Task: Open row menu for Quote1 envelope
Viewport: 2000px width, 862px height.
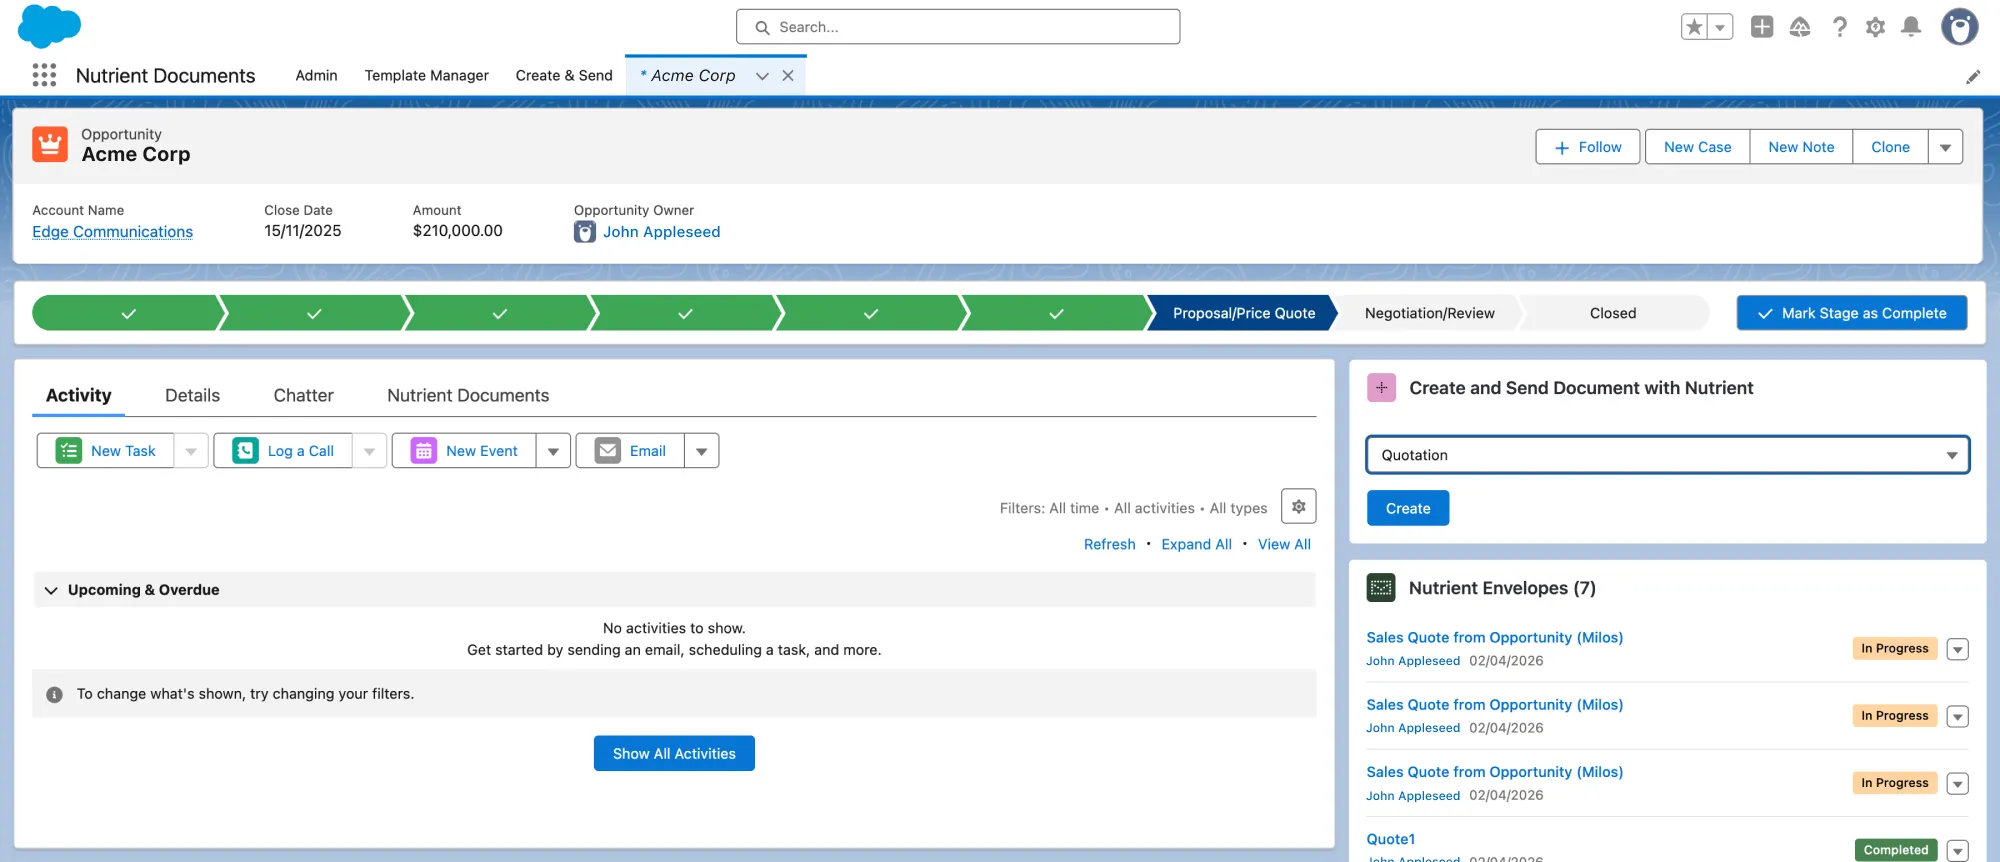Action: click(x=1957, y=850)
